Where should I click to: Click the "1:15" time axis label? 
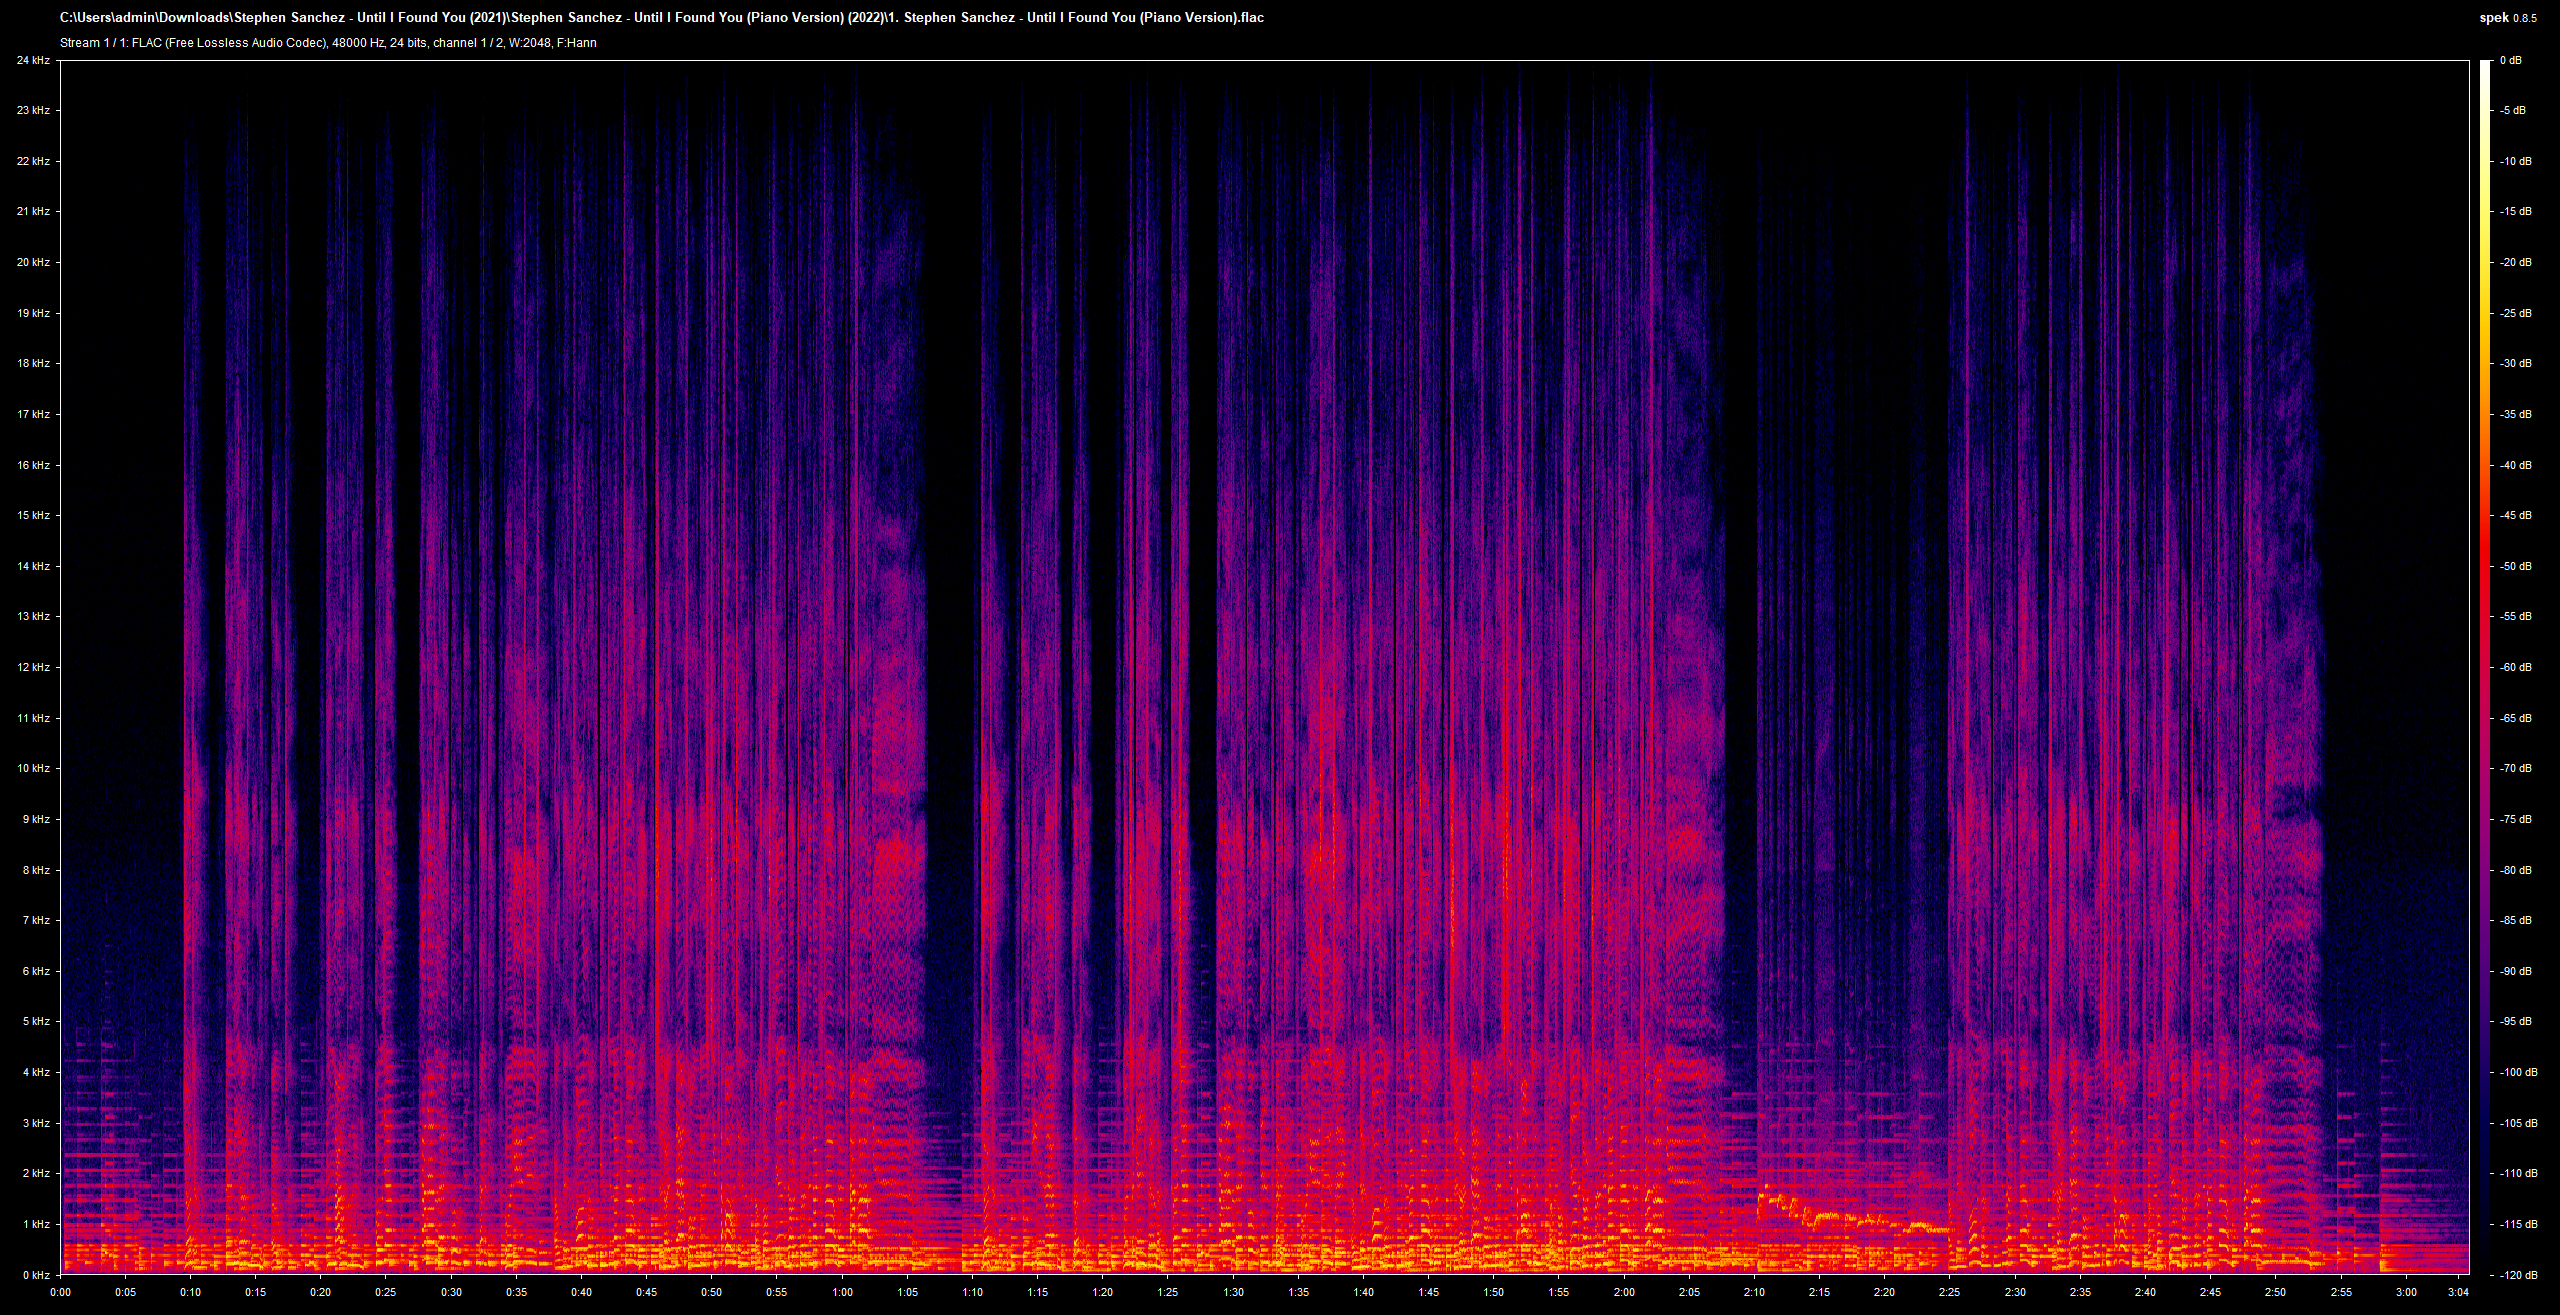tap(1037, 1291)
